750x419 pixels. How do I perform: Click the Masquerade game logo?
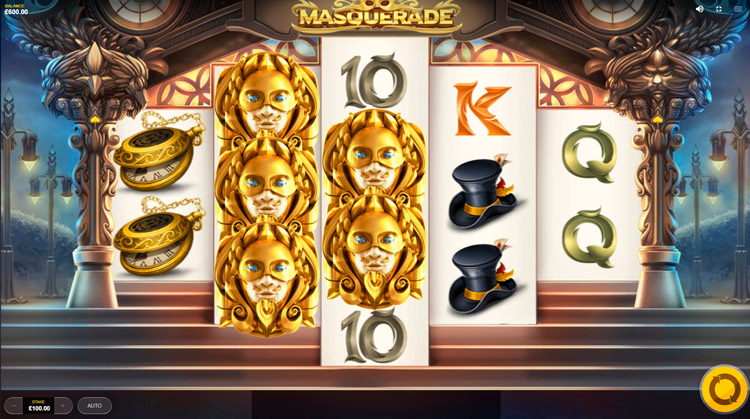coord(376,17)
